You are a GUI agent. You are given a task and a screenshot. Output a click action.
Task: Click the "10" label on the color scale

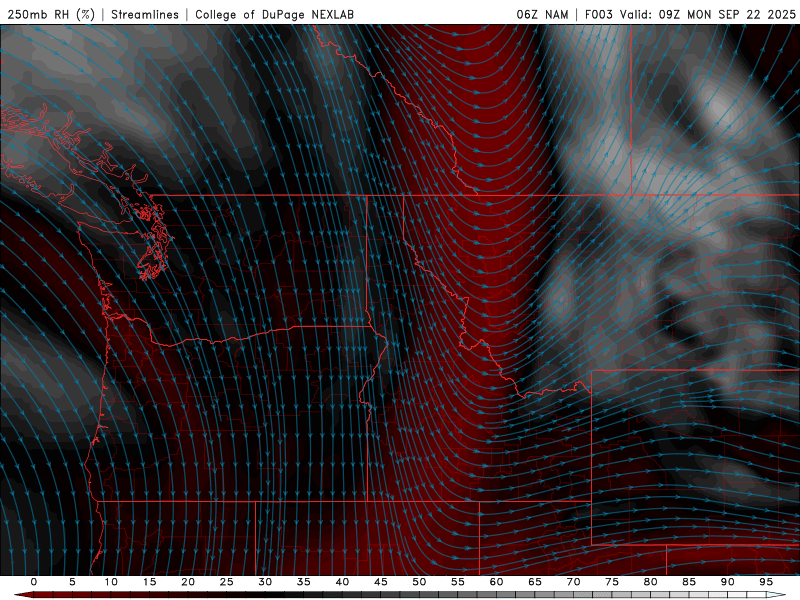click(x=111, y=582)
